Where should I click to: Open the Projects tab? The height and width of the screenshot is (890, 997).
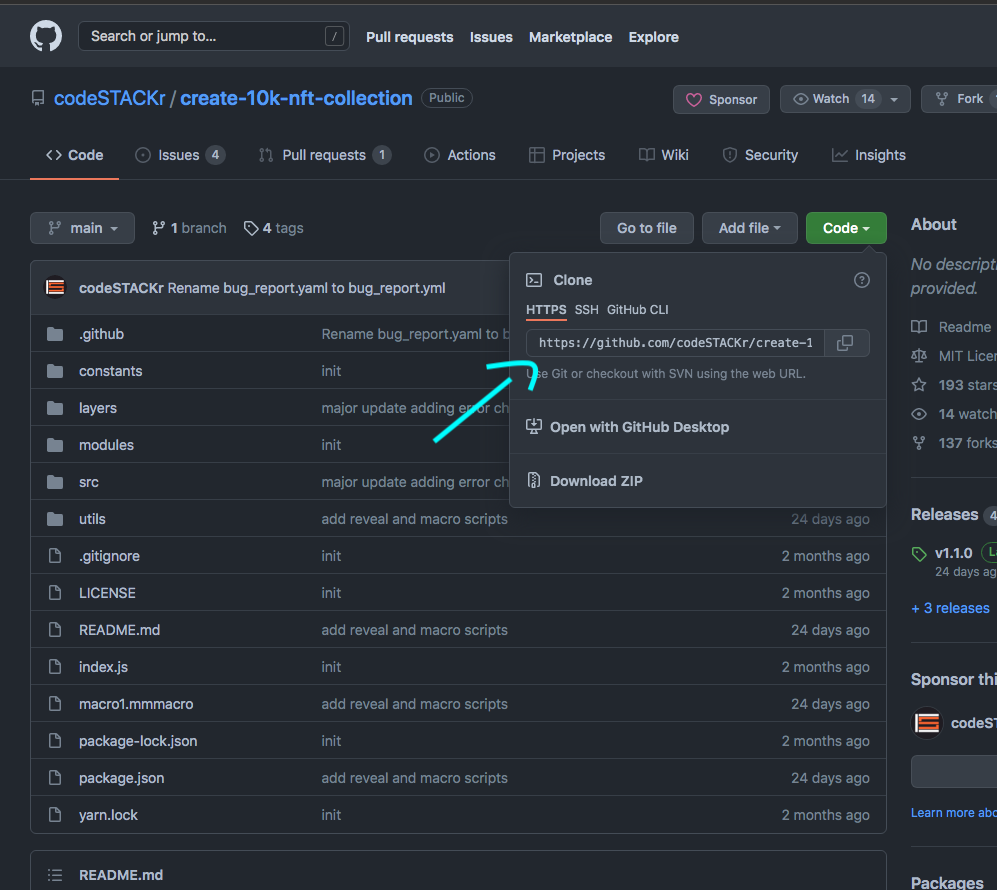click(x=567, y=155)
